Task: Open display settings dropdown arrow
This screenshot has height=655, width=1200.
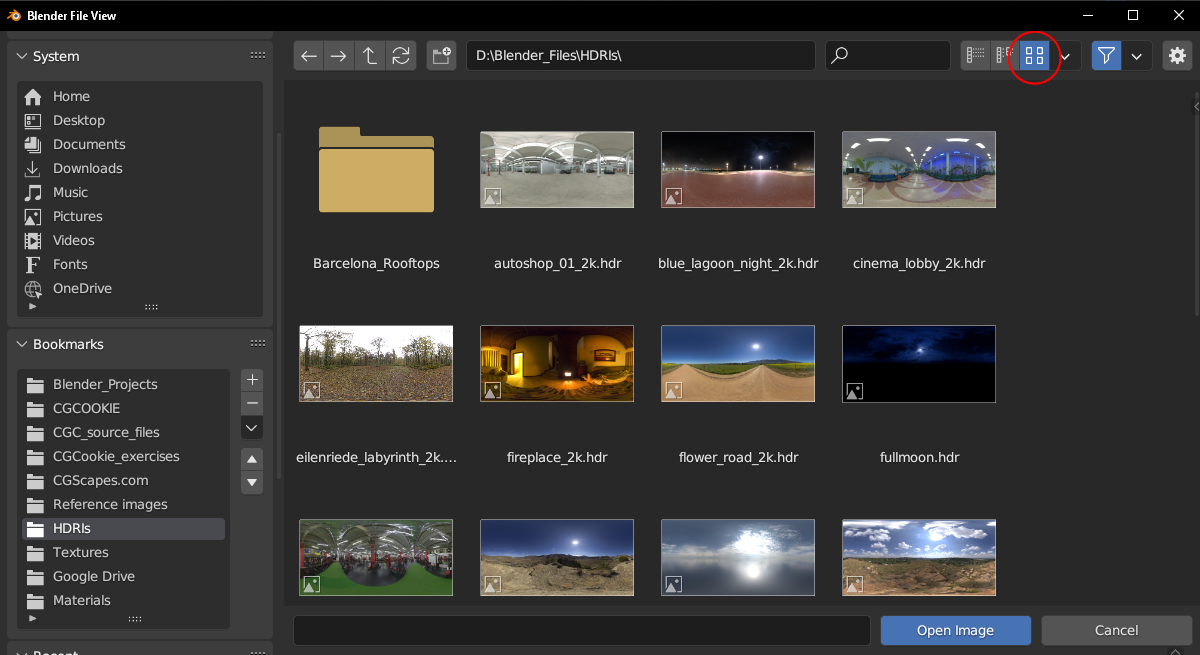Action: (1065, 56)
